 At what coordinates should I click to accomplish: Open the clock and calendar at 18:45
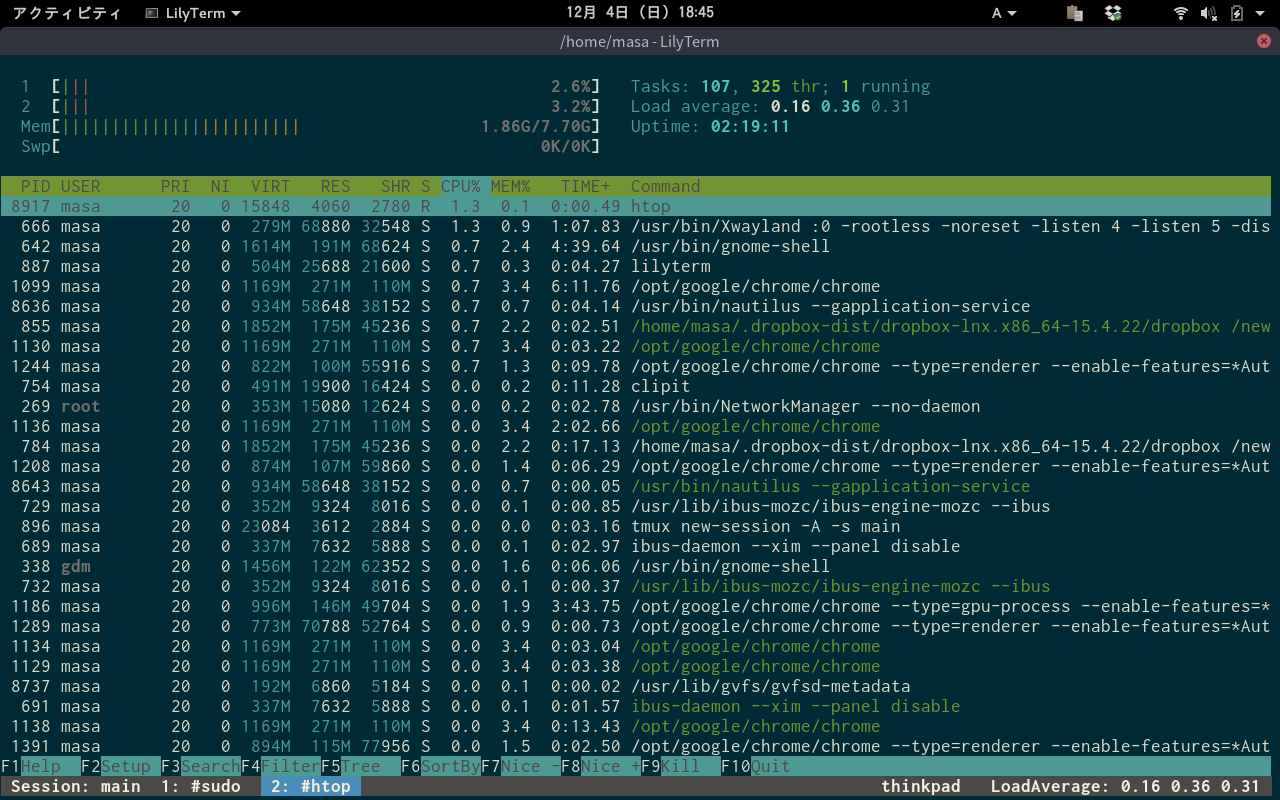(640, 13)
